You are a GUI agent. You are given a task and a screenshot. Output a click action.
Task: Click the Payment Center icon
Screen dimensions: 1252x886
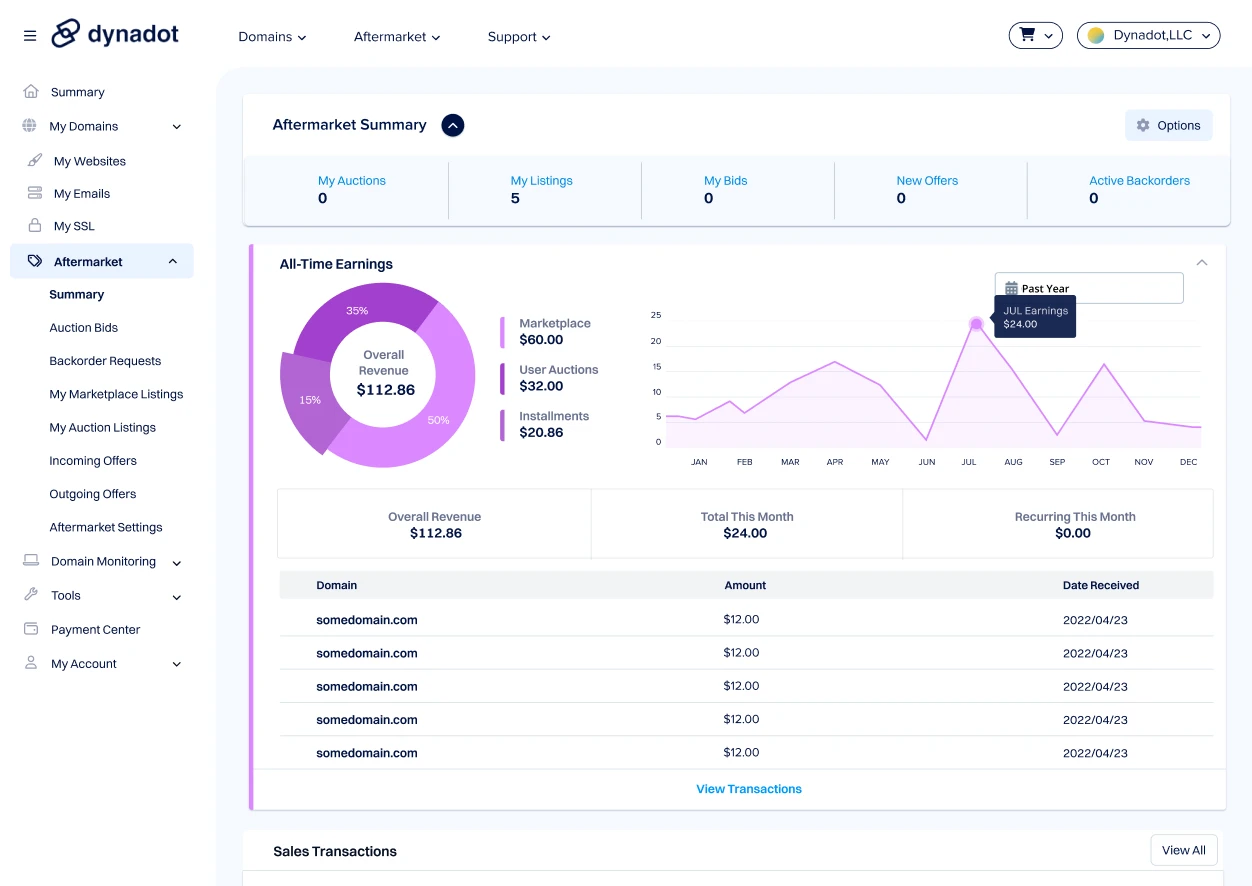pyautogui.click(x=31, y=630)
